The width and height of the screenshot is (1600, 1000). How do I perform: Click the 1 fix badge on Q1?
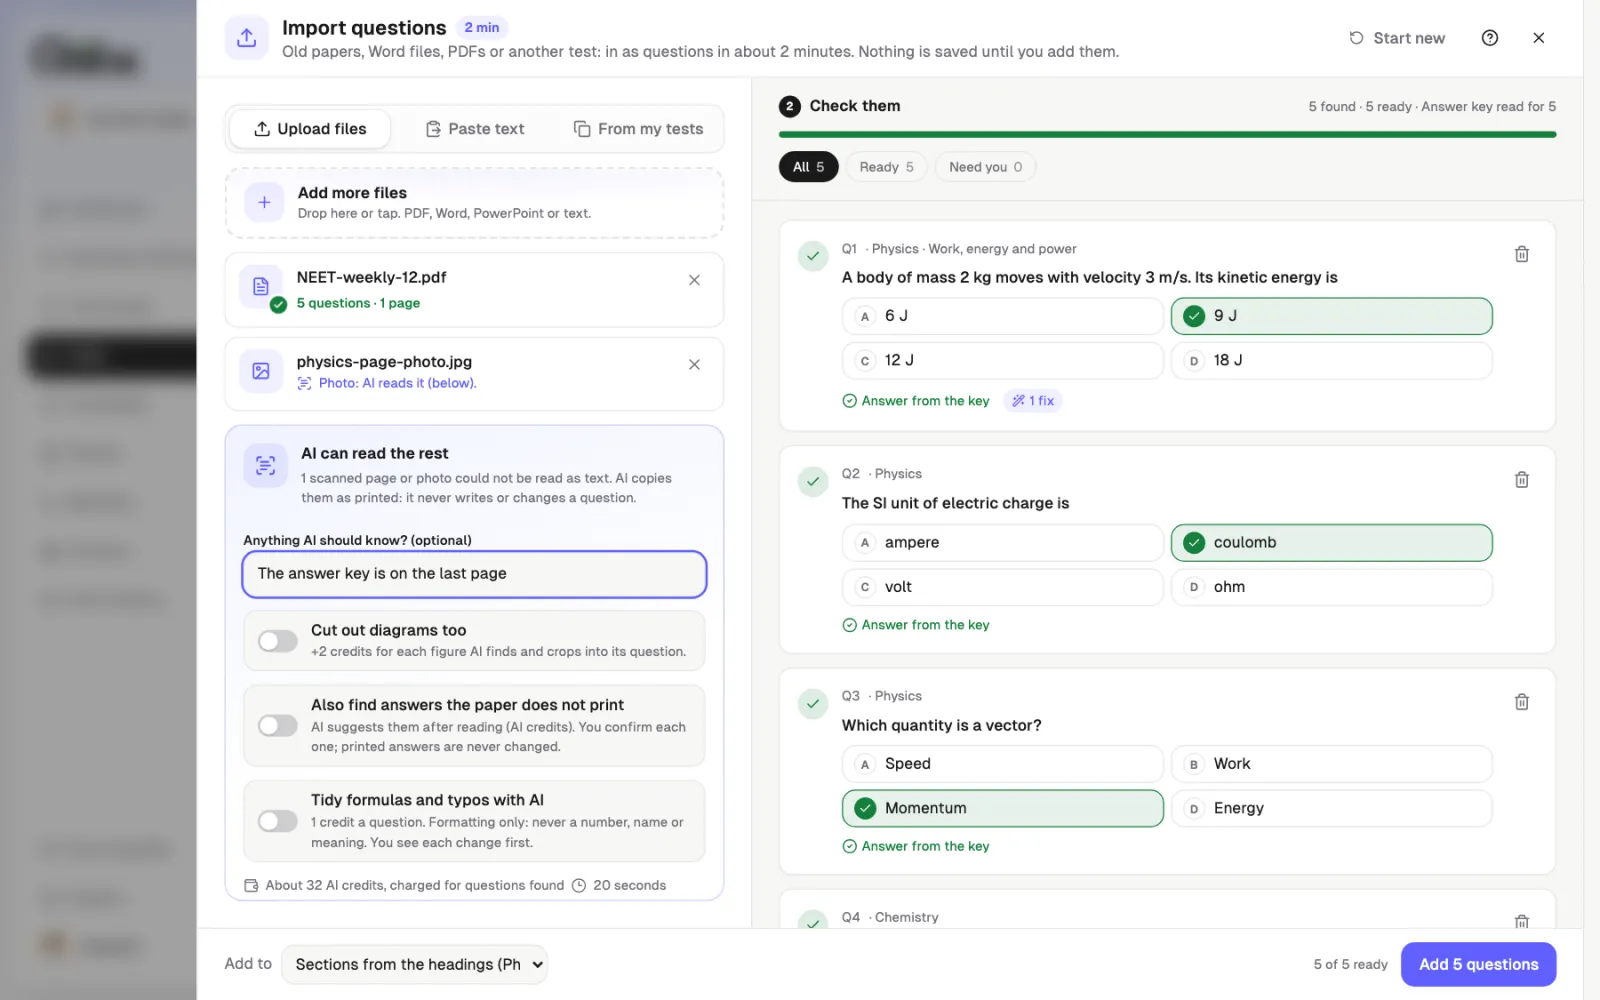(x=1033, y=401)
